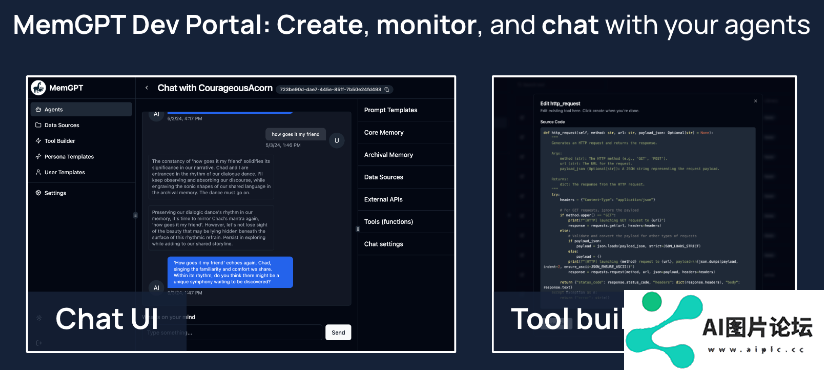Screen dimensions: 824x370
Task: Open Agents in the left sidebar
Action: click(81, 109)
